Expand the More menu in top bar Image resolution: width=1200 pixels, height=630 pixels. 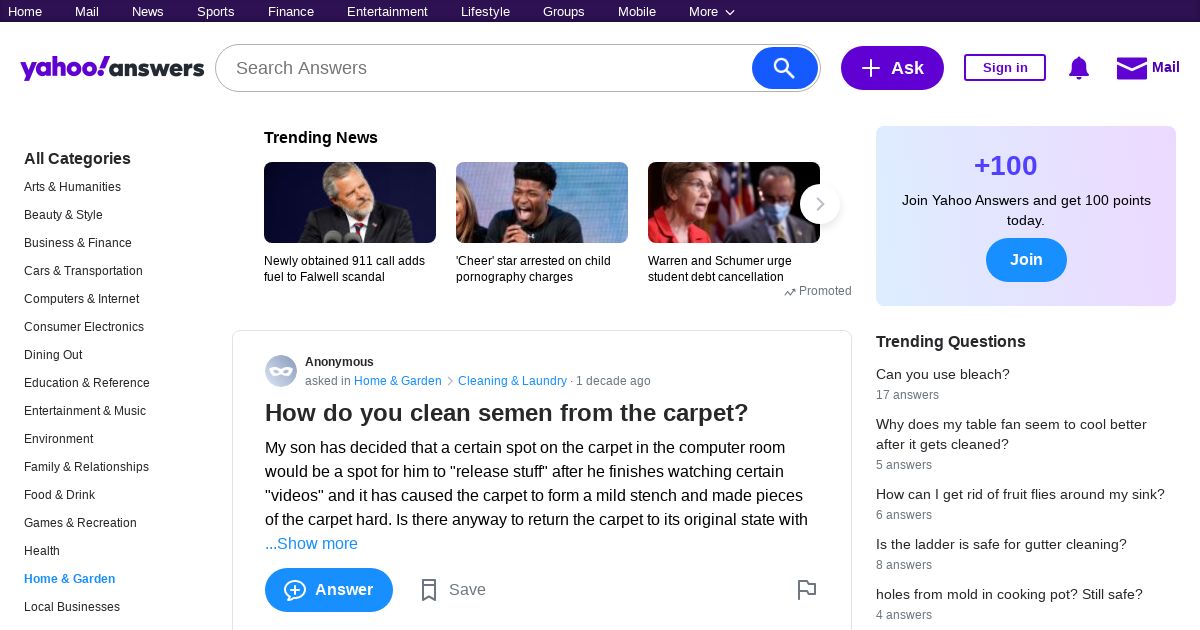click(712, 12)
